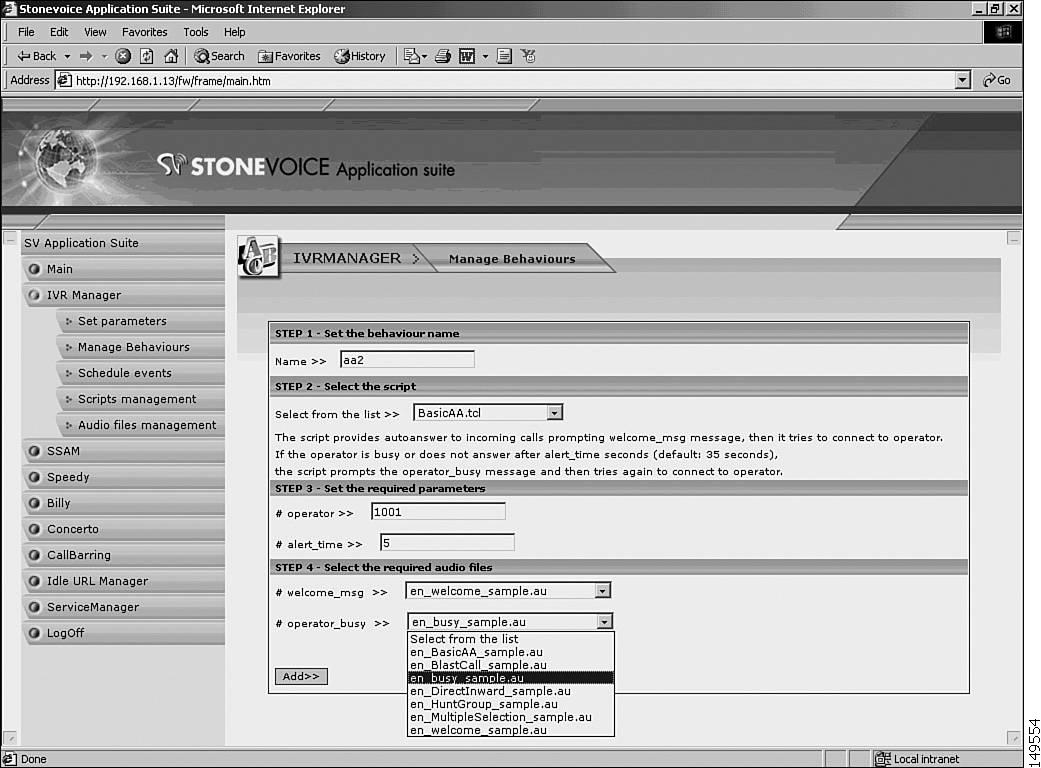
Task: Open the View menu
Action: pos(95,32)
